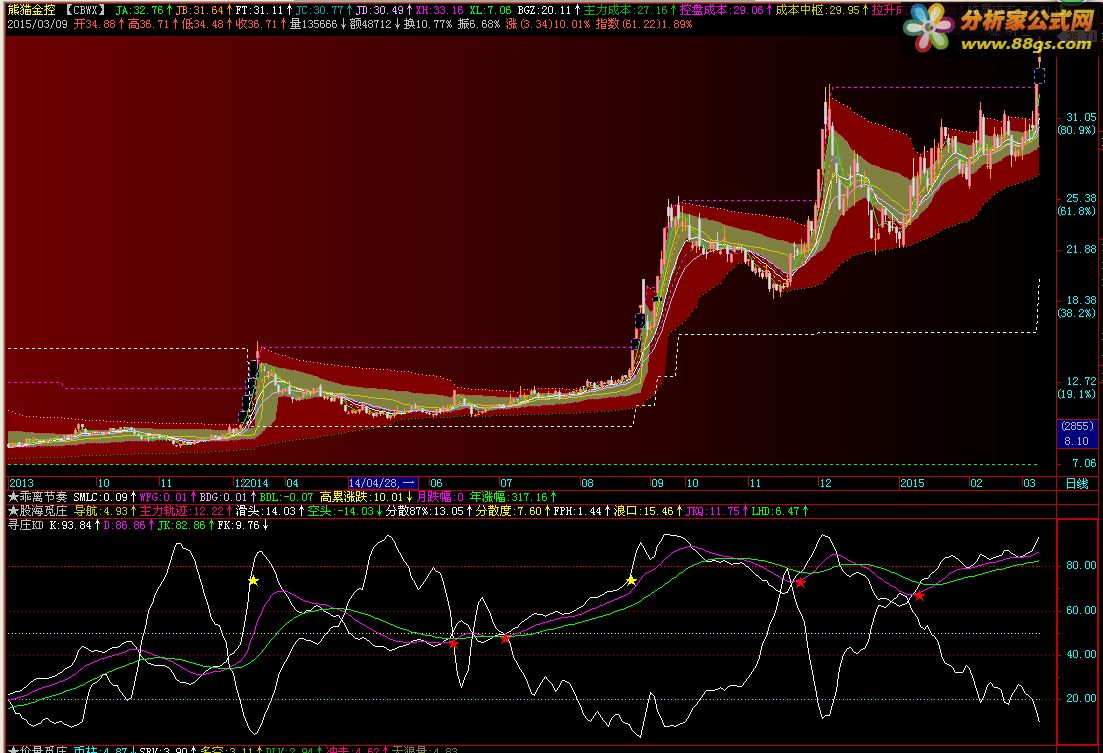
Task: Click the 控盘成本:29.06 readout
Action: point(721,10)
